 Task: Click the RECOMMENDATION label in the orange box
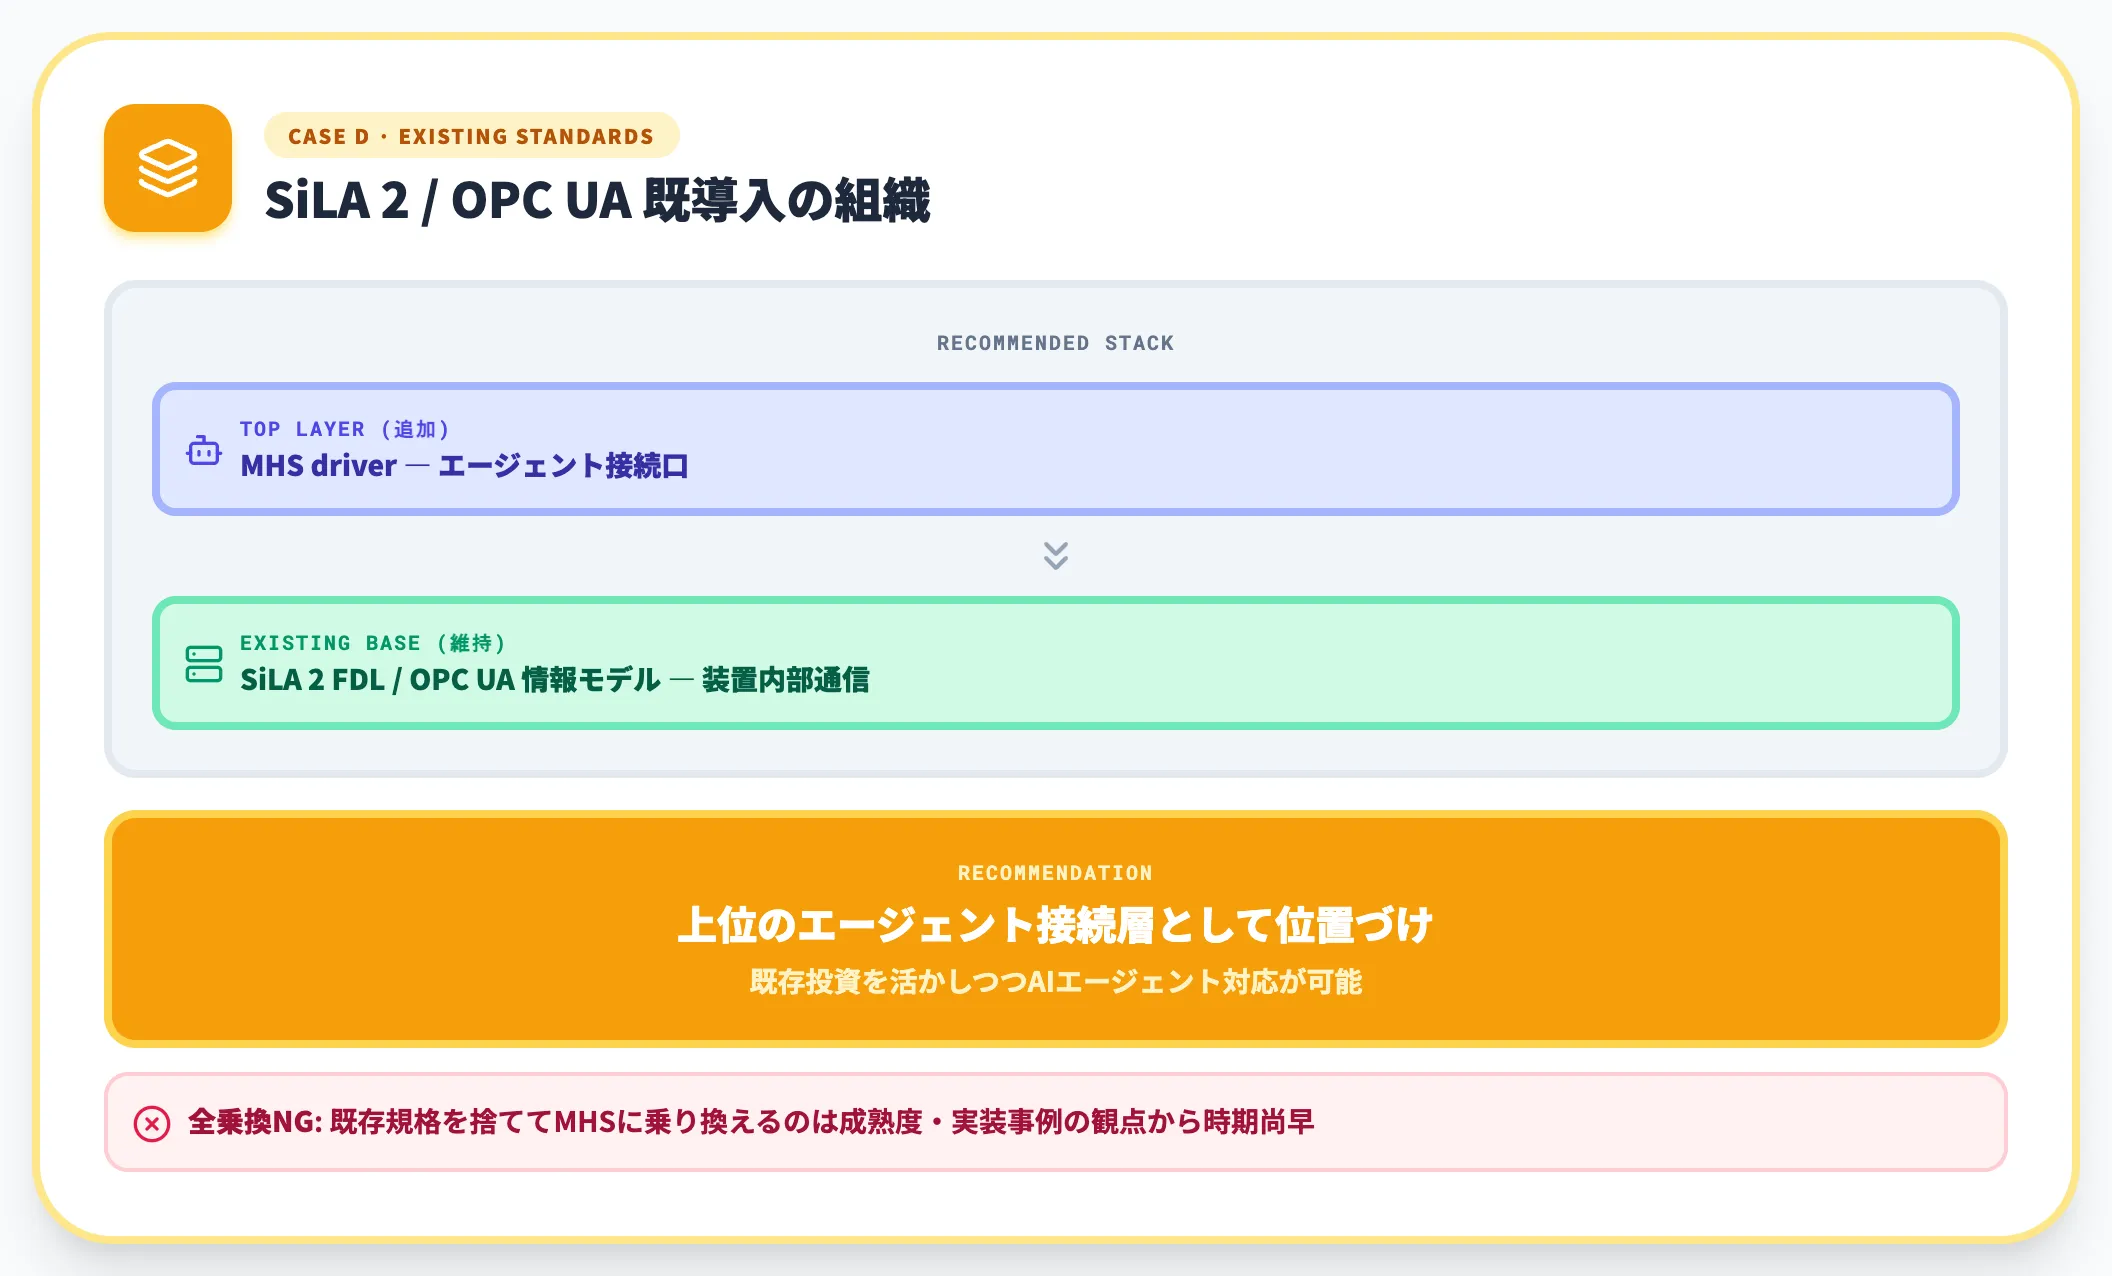click(1055, 873)
